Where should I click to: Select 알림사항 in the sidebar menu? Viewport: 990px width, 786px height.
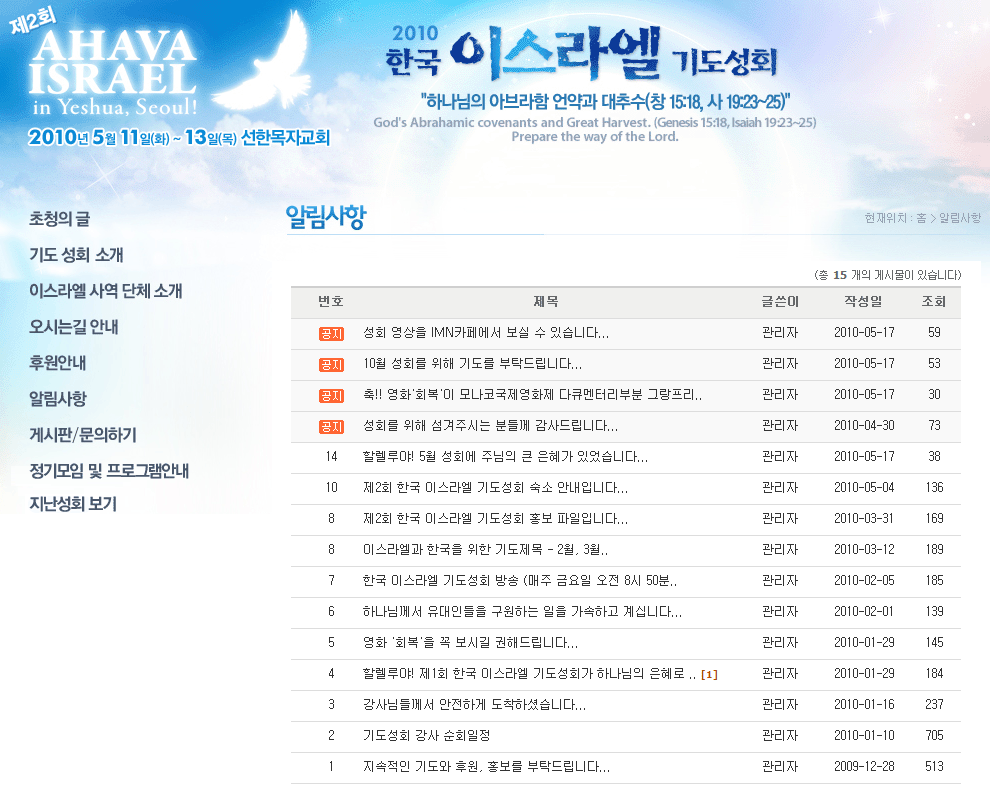57,399
